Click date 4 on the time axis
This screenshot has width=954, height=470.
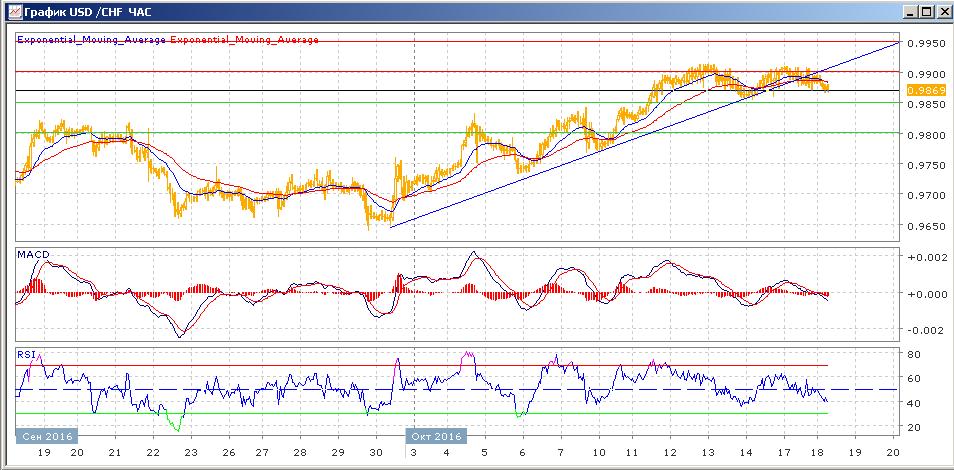[x=447, y=453]
